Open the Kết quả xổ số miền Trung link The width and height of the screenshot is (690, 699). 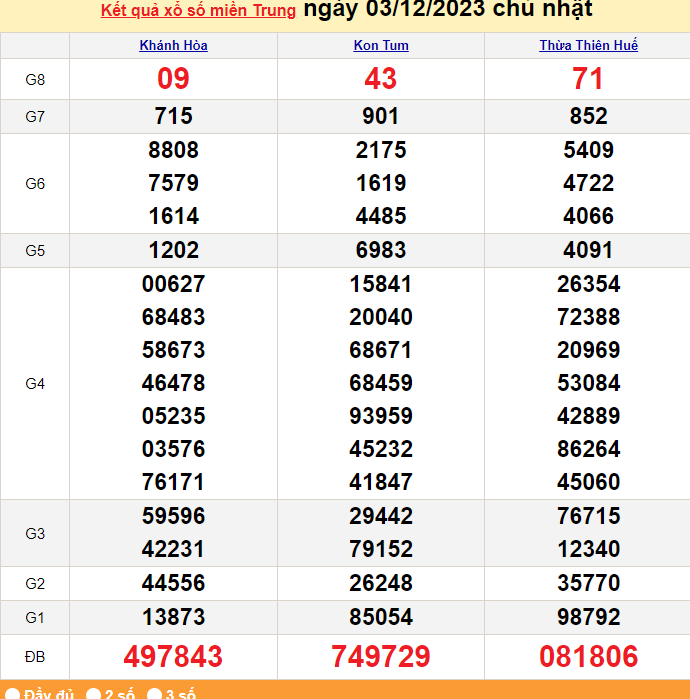click(x=198, y=11)
